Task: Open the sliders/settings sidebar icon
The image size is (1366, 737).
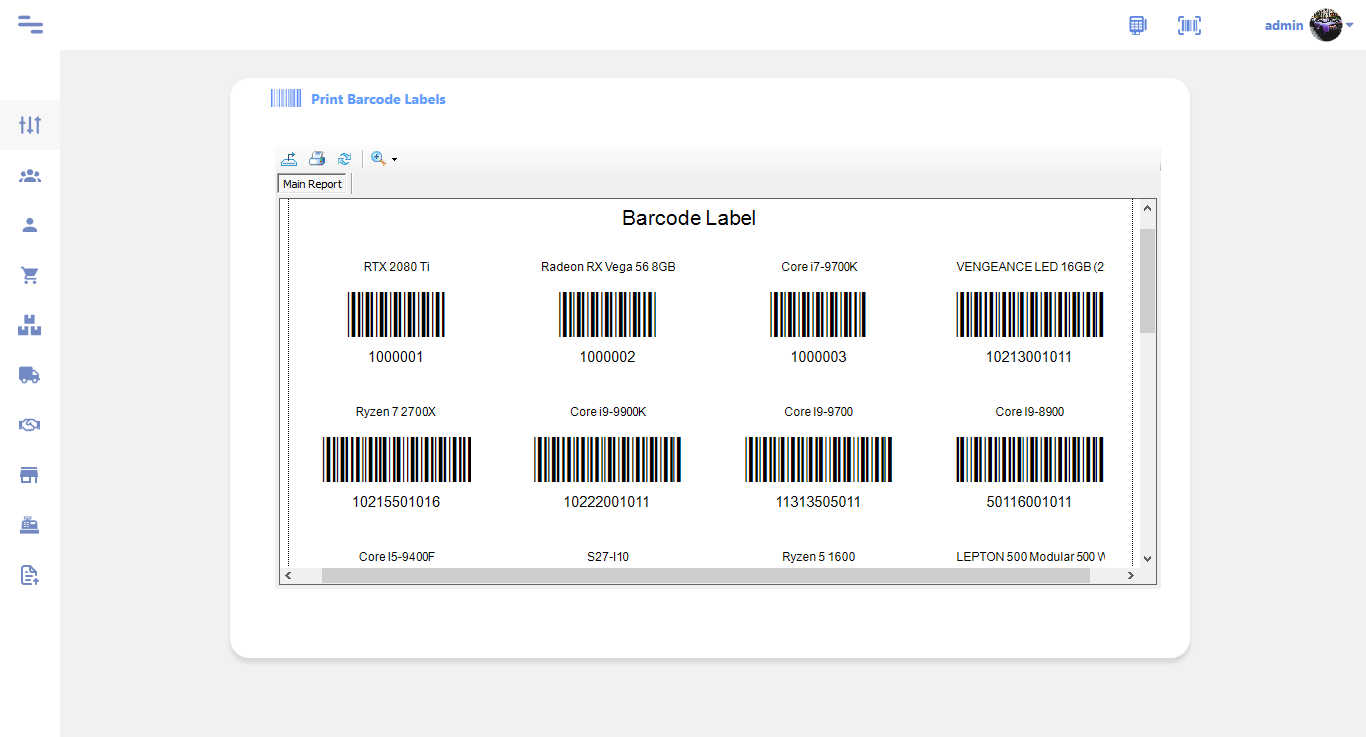Action: [x=30, y=125]
